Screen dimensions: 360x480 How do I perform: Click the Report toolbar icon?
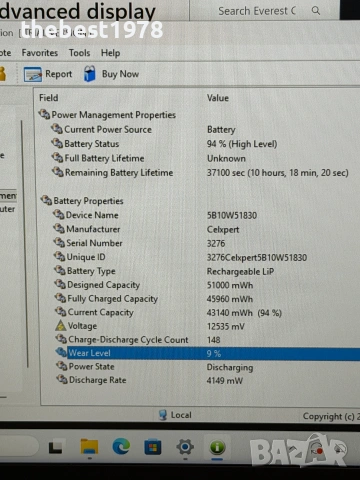click(32, 74)
